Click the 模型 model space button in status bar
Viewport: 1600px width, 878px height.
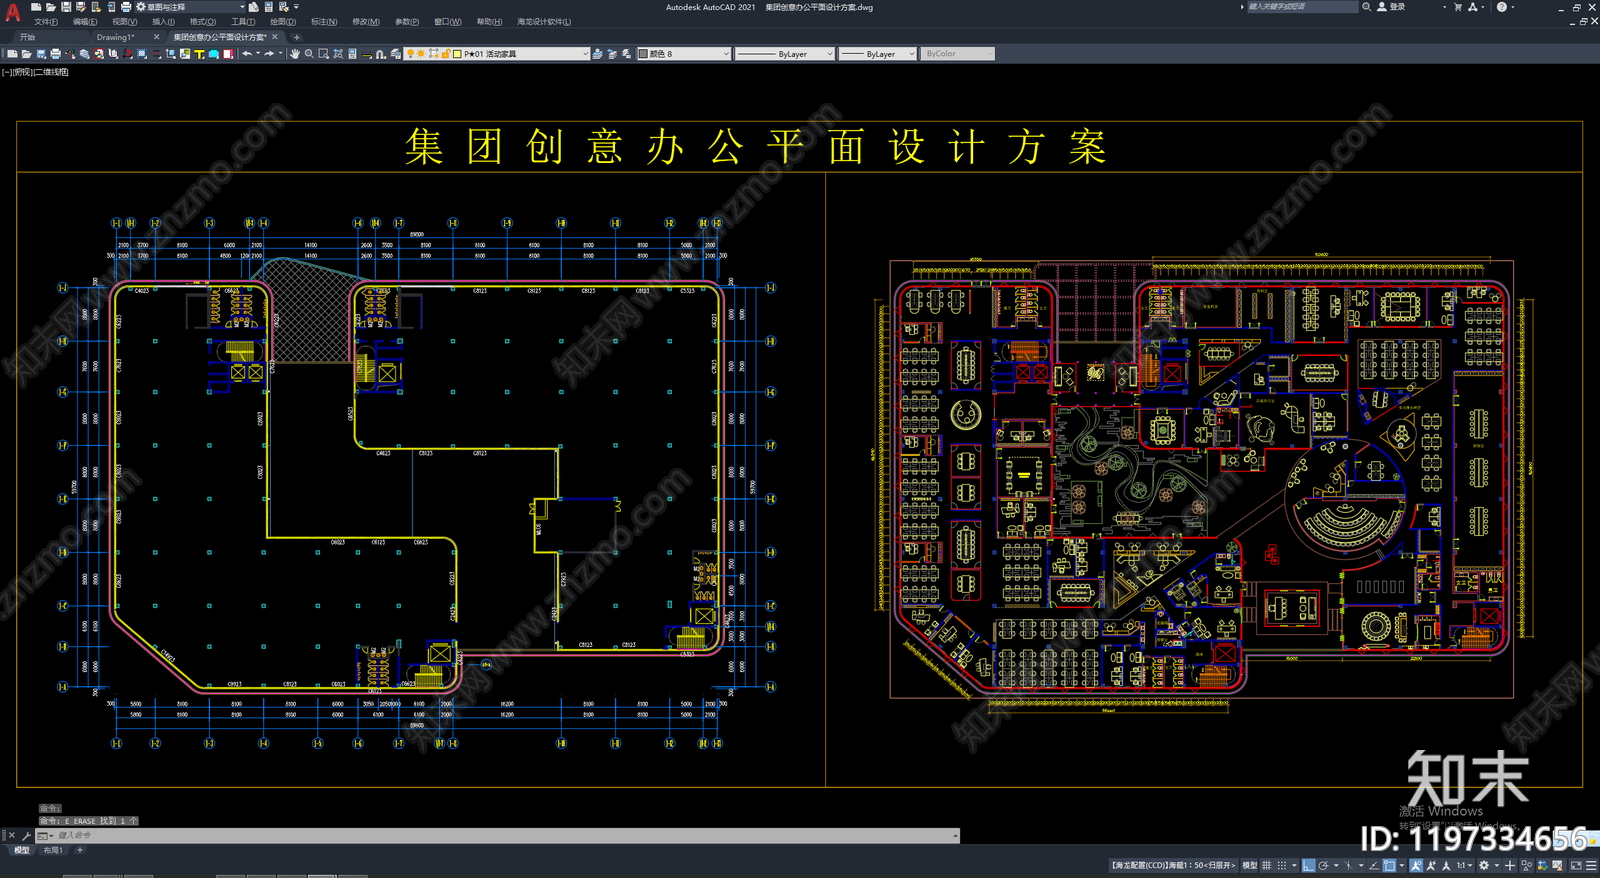click(x=1249, y=865)
